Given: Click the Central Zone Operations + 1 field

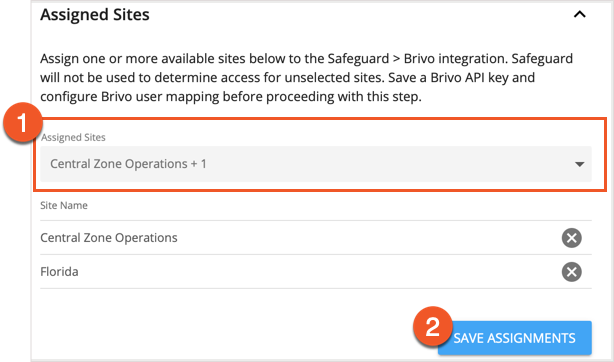Looking at the screenshot, I should click(316, 164).
